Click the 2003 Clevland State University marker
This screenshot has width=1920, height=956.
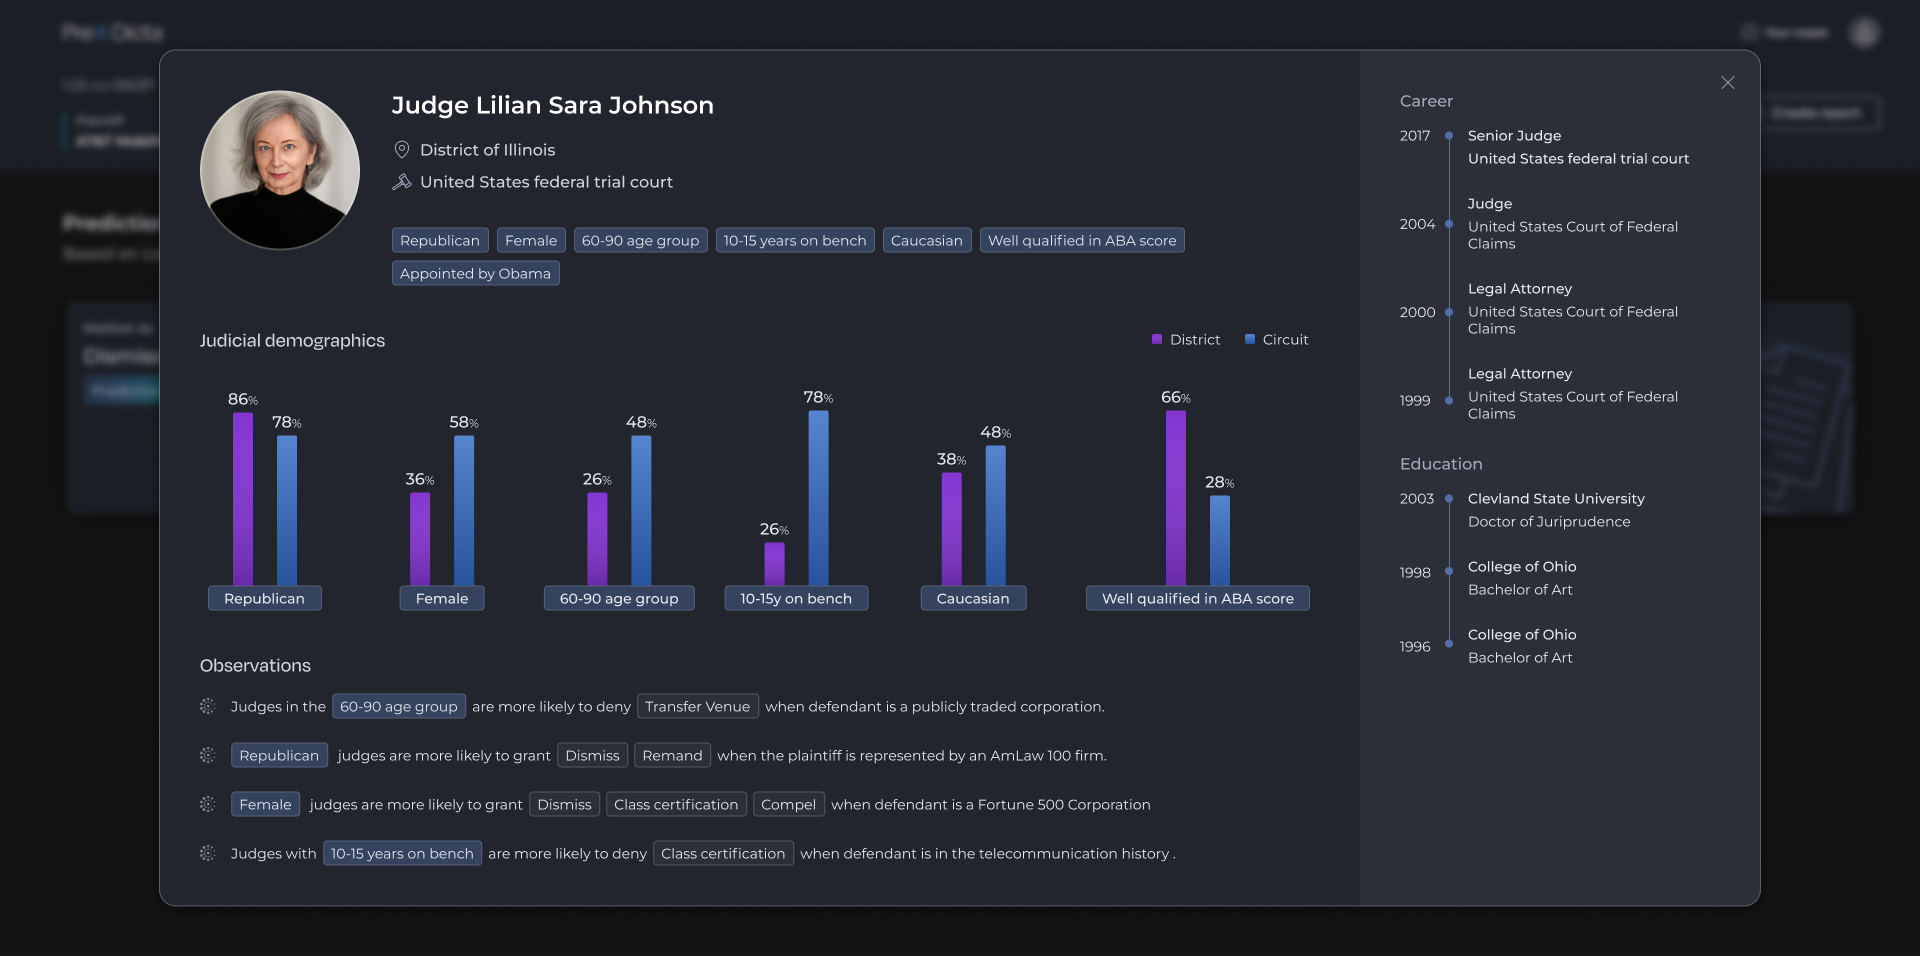(x=1448, y=499)
